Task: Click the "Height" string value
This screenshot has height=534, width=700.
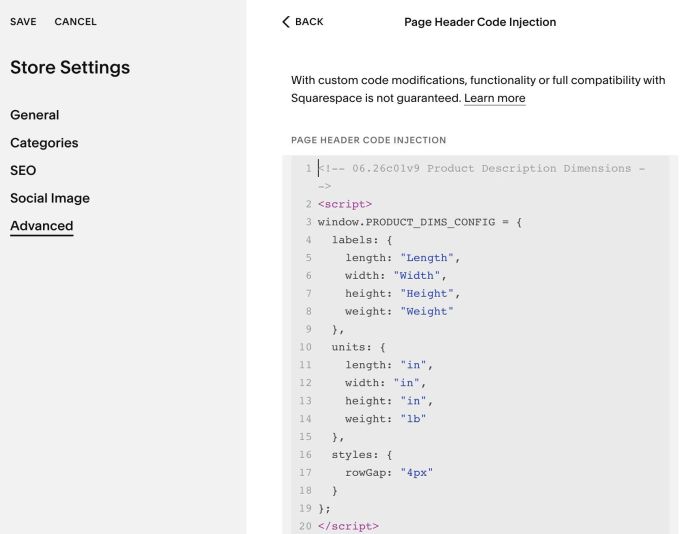Action: coord(427,294)
